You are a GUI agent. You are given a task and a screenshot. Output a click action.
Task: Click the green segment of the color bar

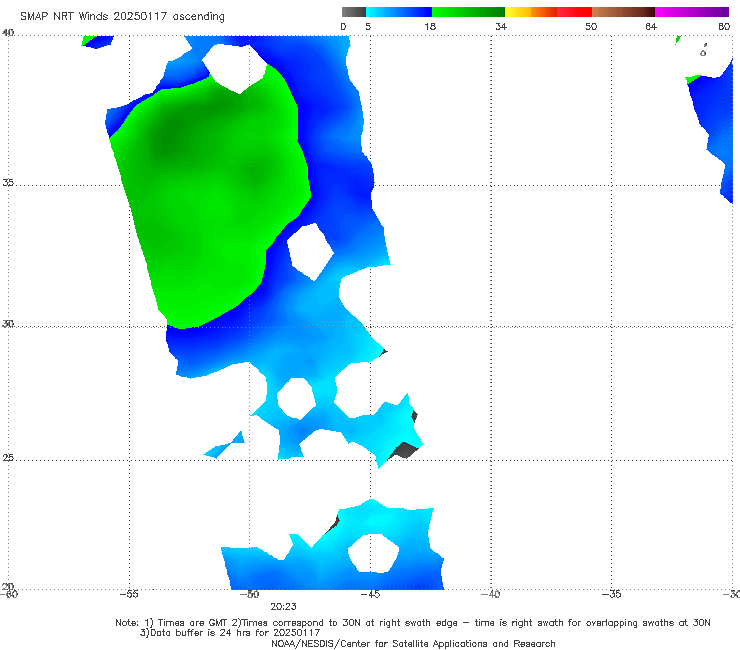click(x=468, y=12)
